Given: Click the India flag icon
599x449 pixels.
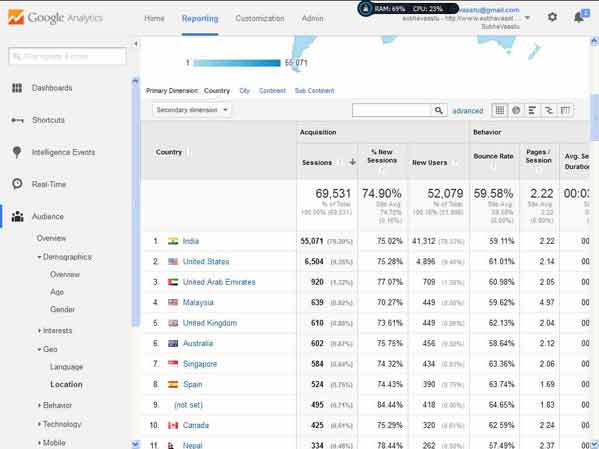Looking at the screenshot, I should 173,241.
